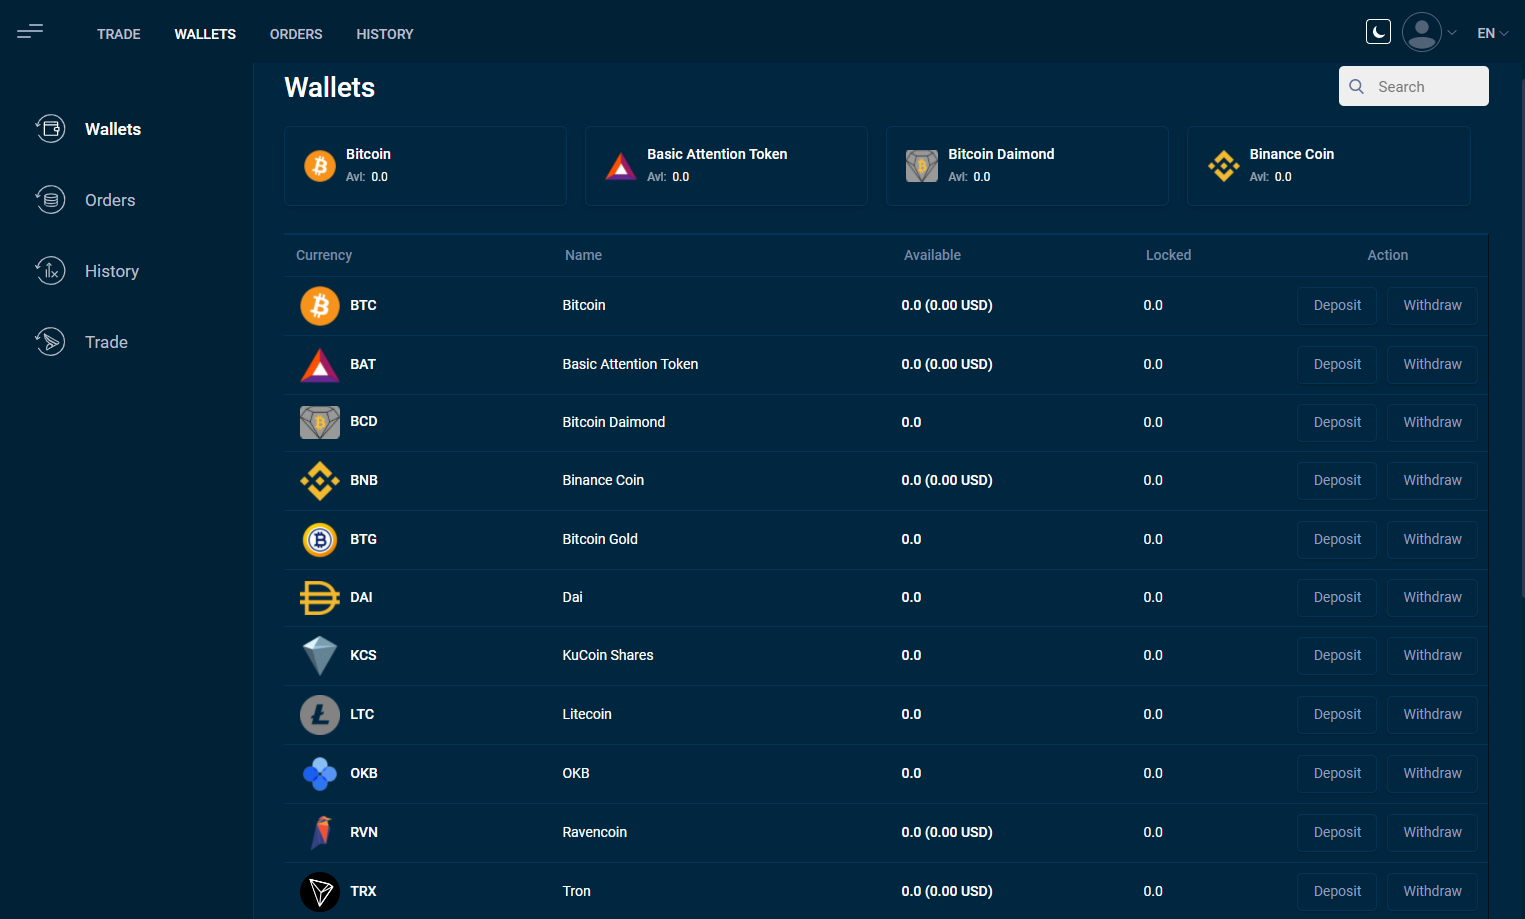Click the BNB coin icon in table
The height and width of the screenshot is (919, 1525).
pyautogui.click(x=320, y=480)
